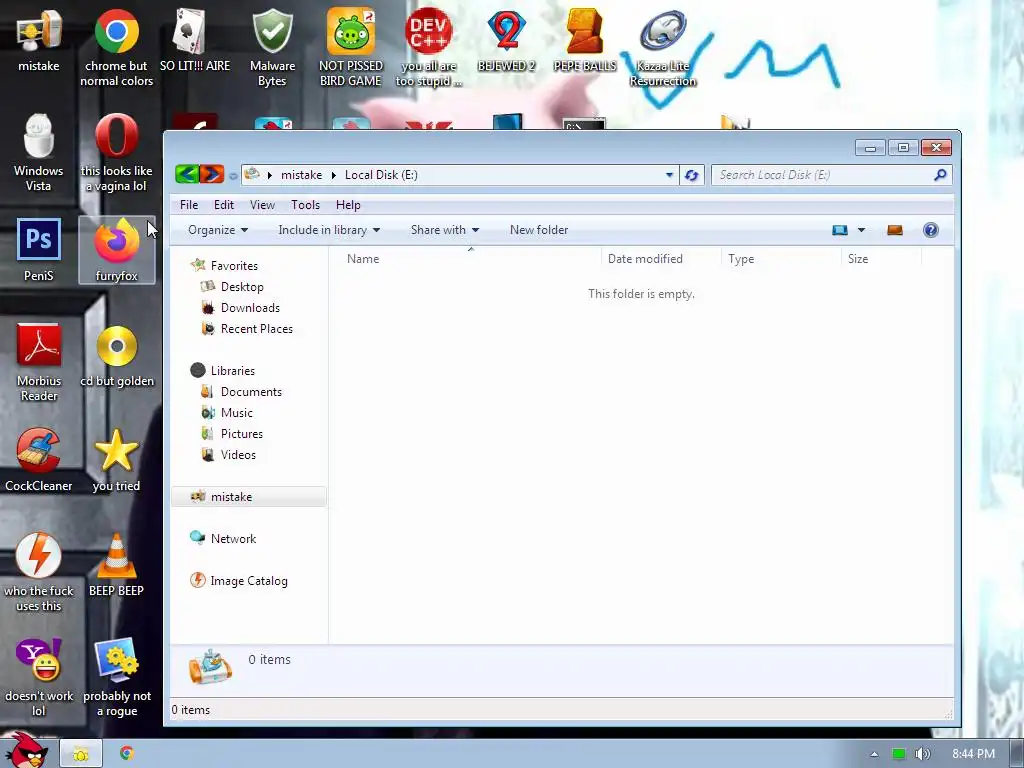Open the mistake computer desktop icon
The image size is (1024, 768).
pyautogui.click(x=39, y=40)
